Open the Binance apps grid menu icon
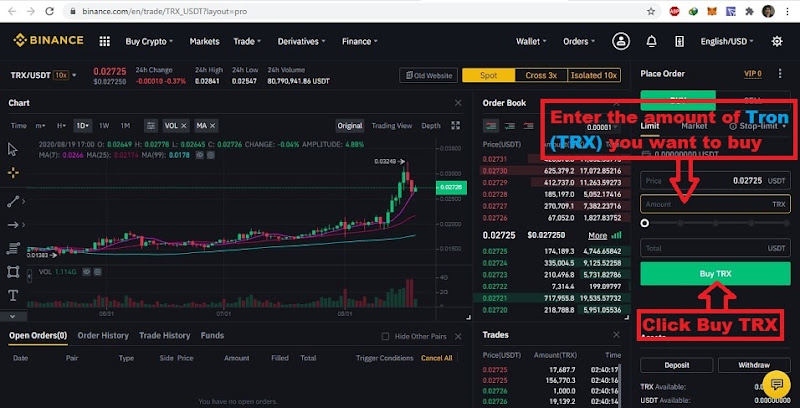800x408 pixels. [x=105, y=41]
